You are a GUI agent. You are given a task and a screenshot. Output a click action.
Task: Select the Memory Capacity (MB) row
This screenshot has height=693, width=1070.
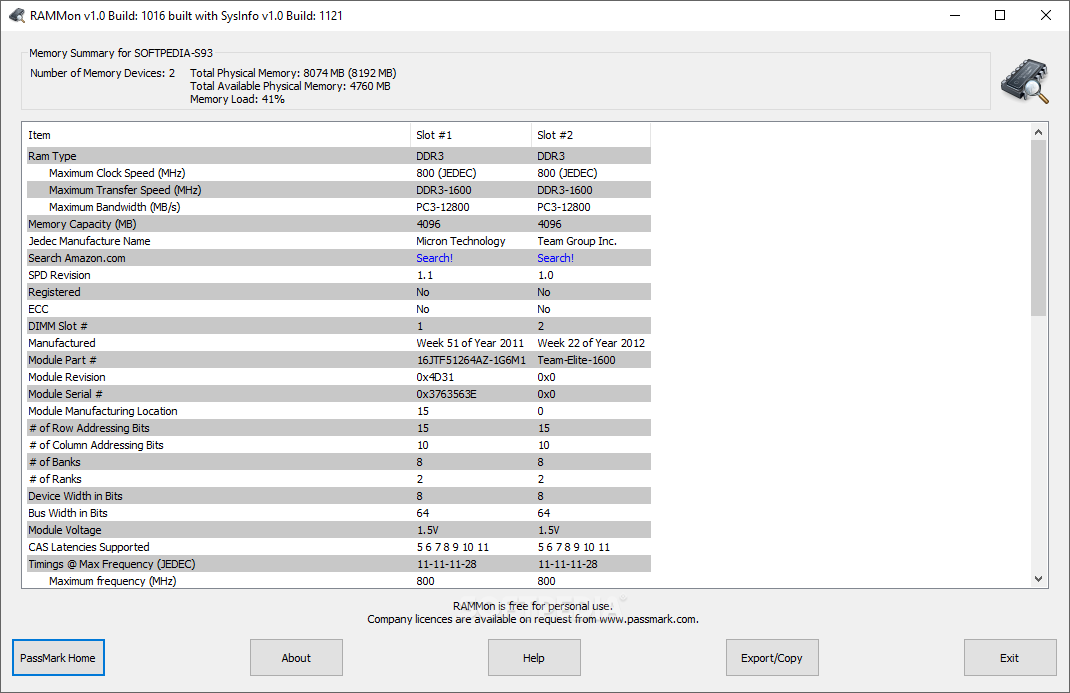click(338, 224)
